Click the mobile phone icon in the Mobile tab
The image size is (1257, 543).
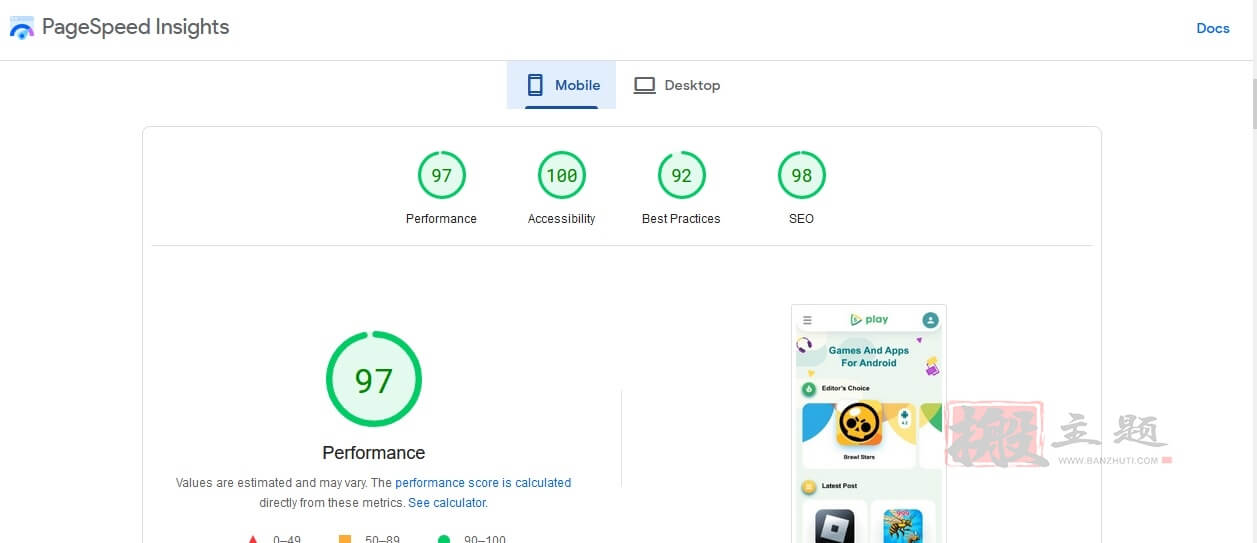(x=535, y=85)
